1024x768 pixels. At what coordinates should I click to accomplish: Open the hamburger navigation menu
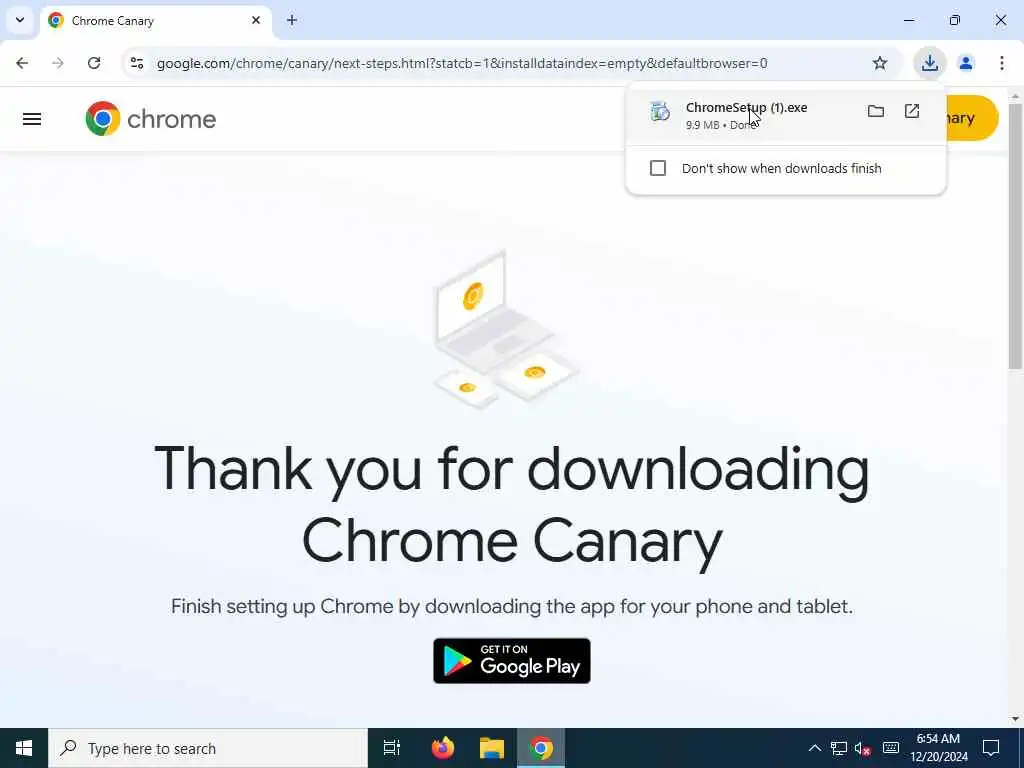point(32,120)
